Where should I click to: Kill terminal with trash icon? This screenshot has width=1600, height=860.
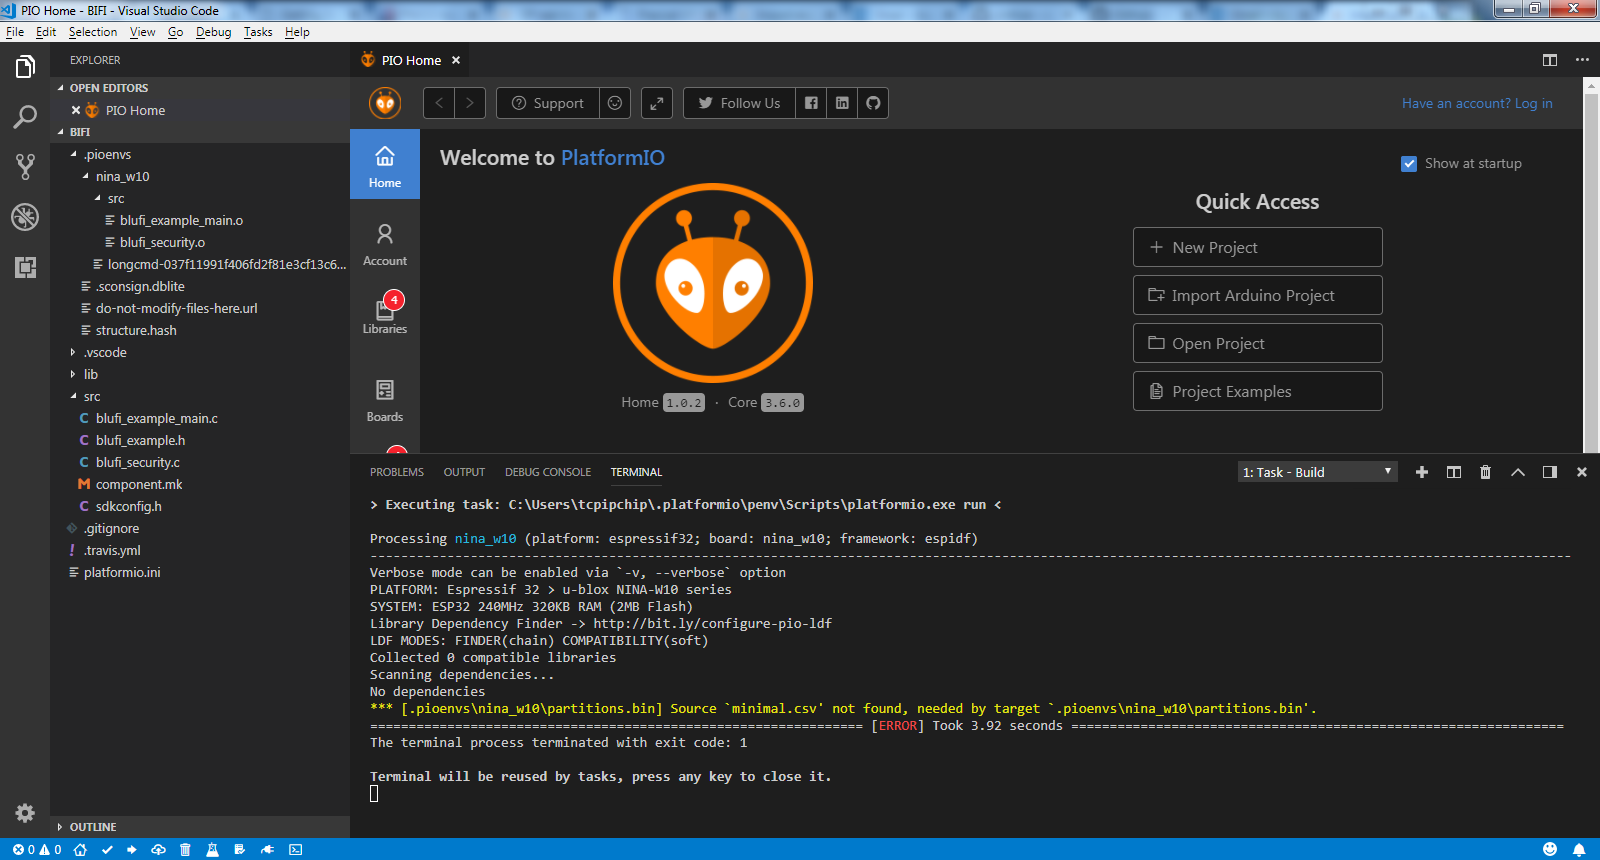point(1486,472)
